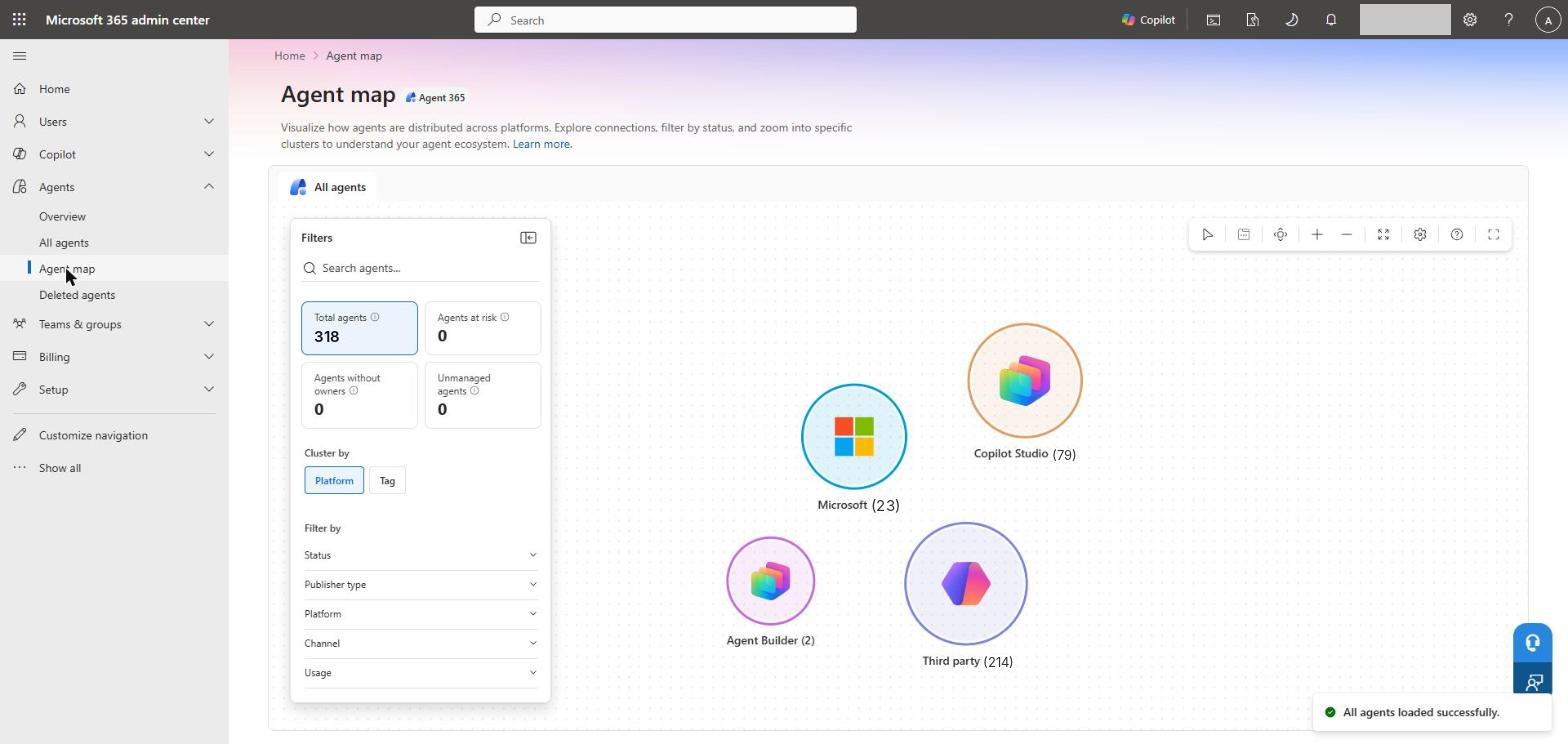This screenshot has width=1568, height=744.
Task: Enter full screen map view
Action: [1494, 234]
